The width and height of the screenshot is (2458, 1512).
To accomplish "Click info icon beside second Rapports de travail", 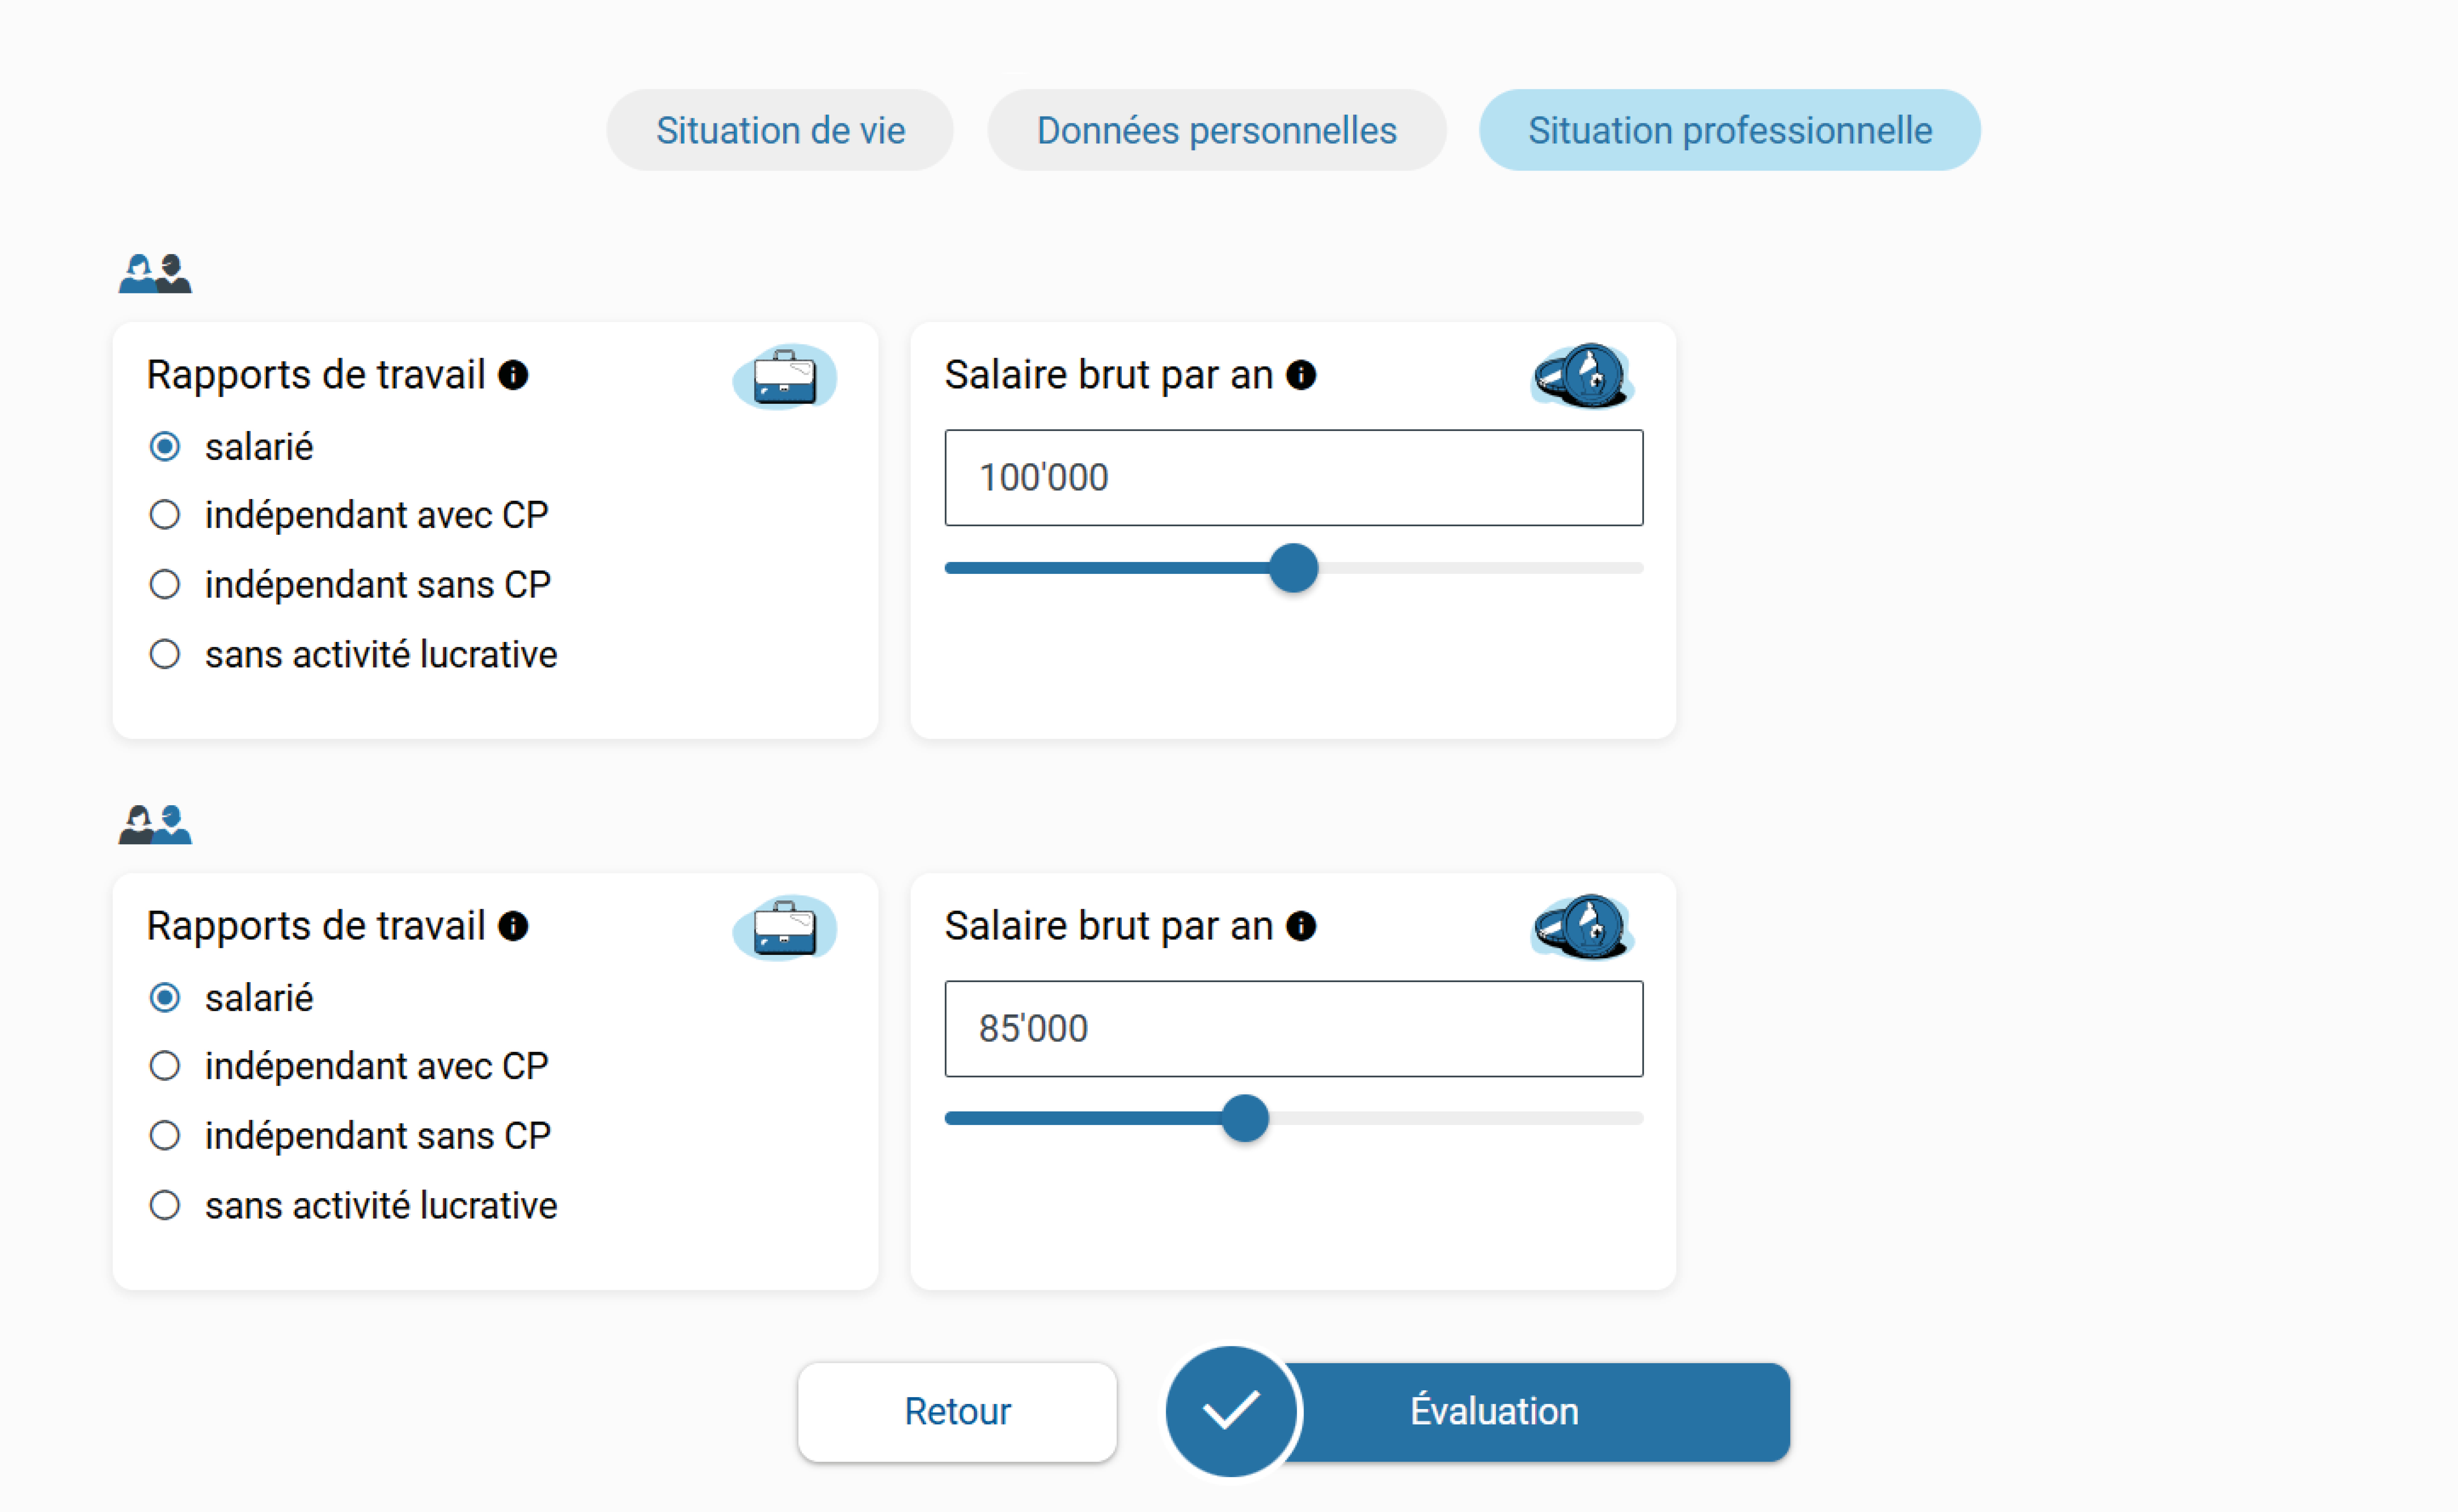I will 513,926.
